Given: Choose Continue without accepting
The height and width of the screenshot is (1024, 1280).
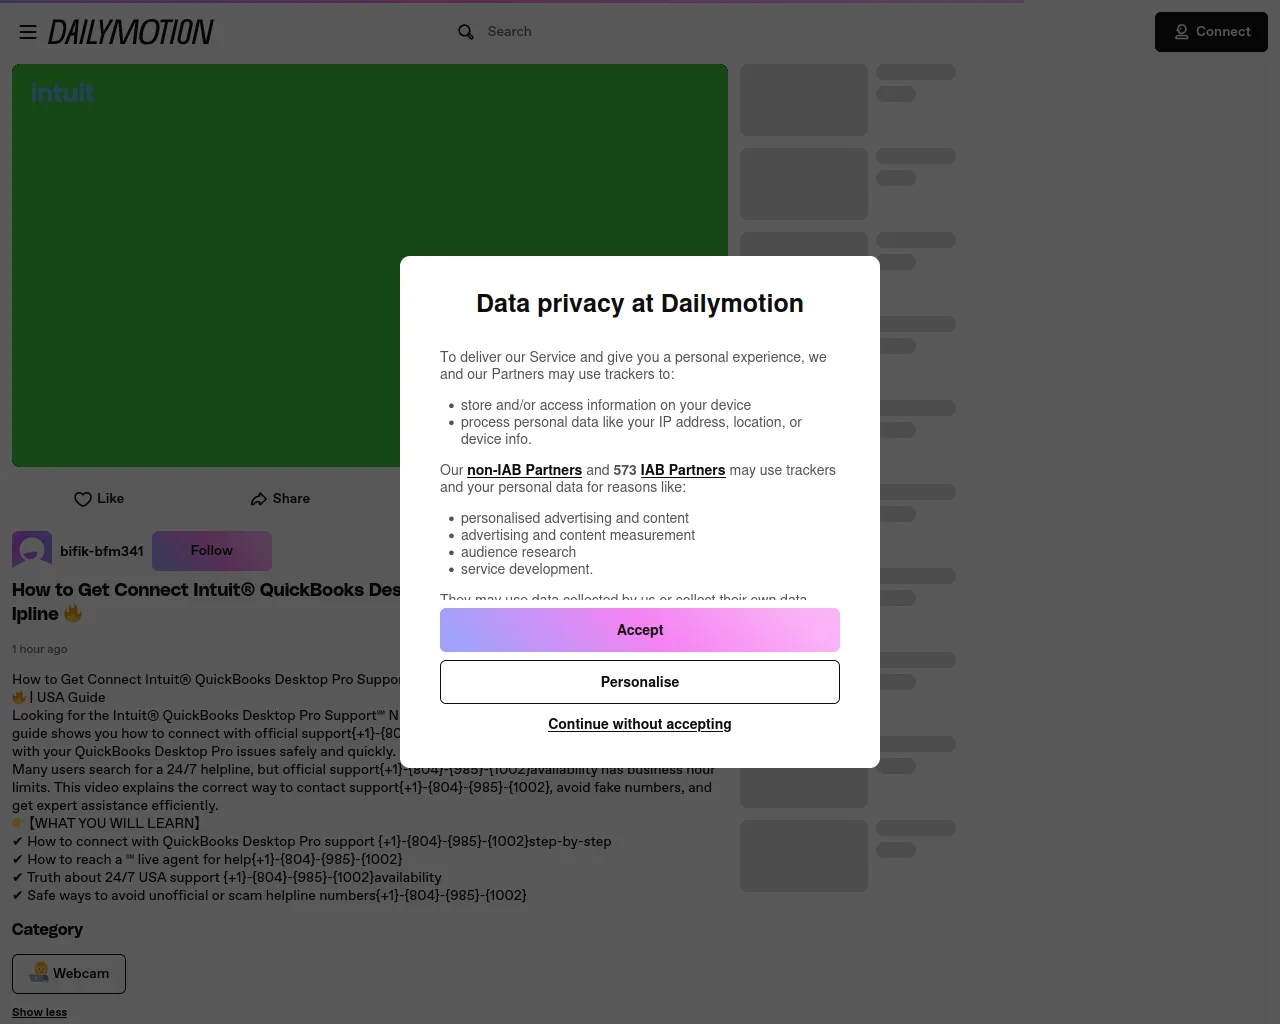Looking at the screenshot, I should [x=640, y=724].
